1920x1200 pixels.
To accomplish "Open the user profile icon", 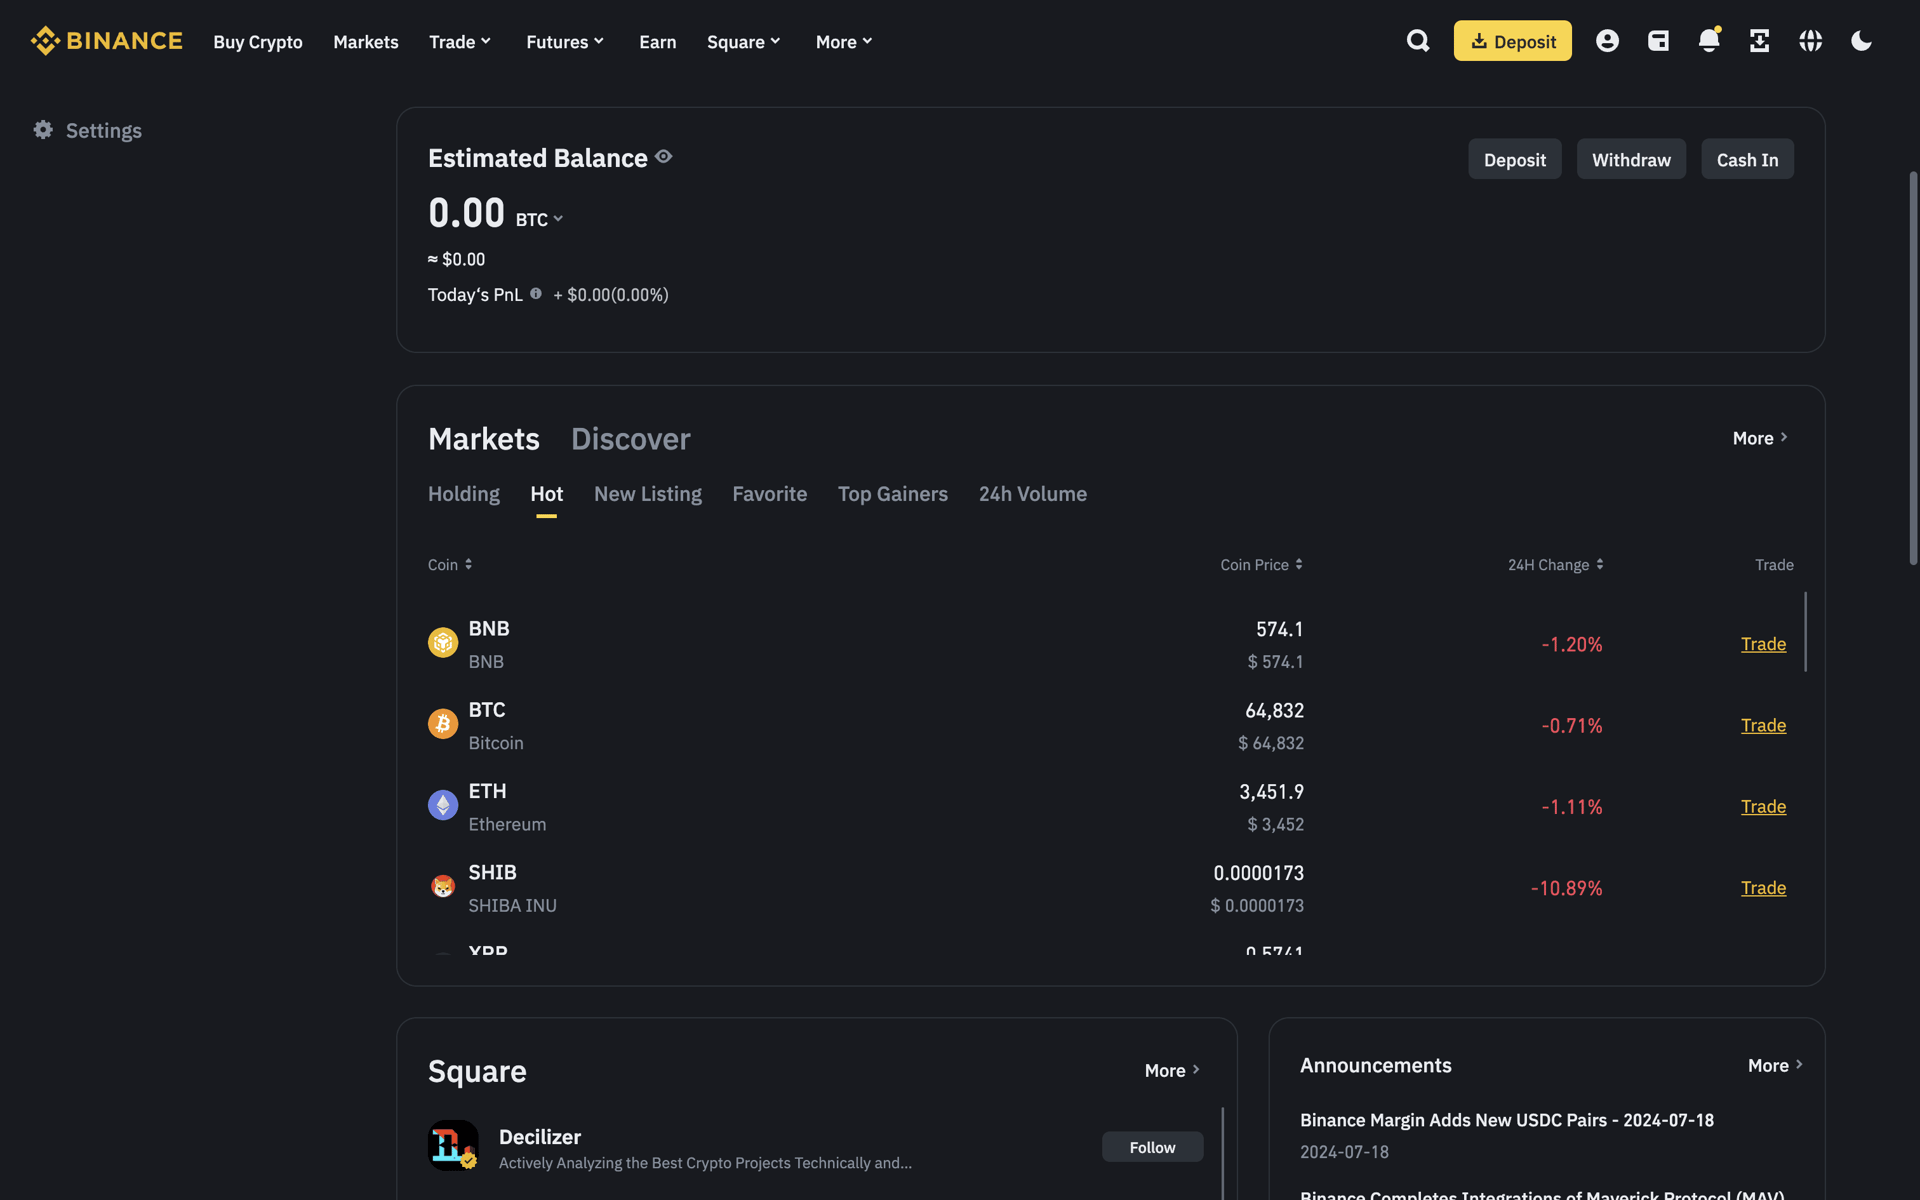I will coord(1607,41).
